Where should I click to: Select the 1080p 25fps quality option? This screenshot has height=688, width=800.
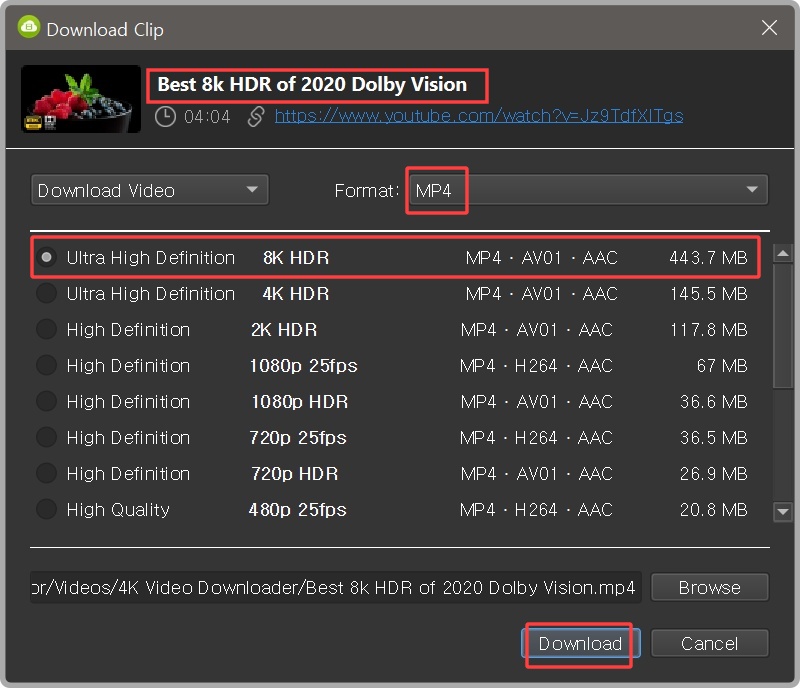click(x=46, y=365)
